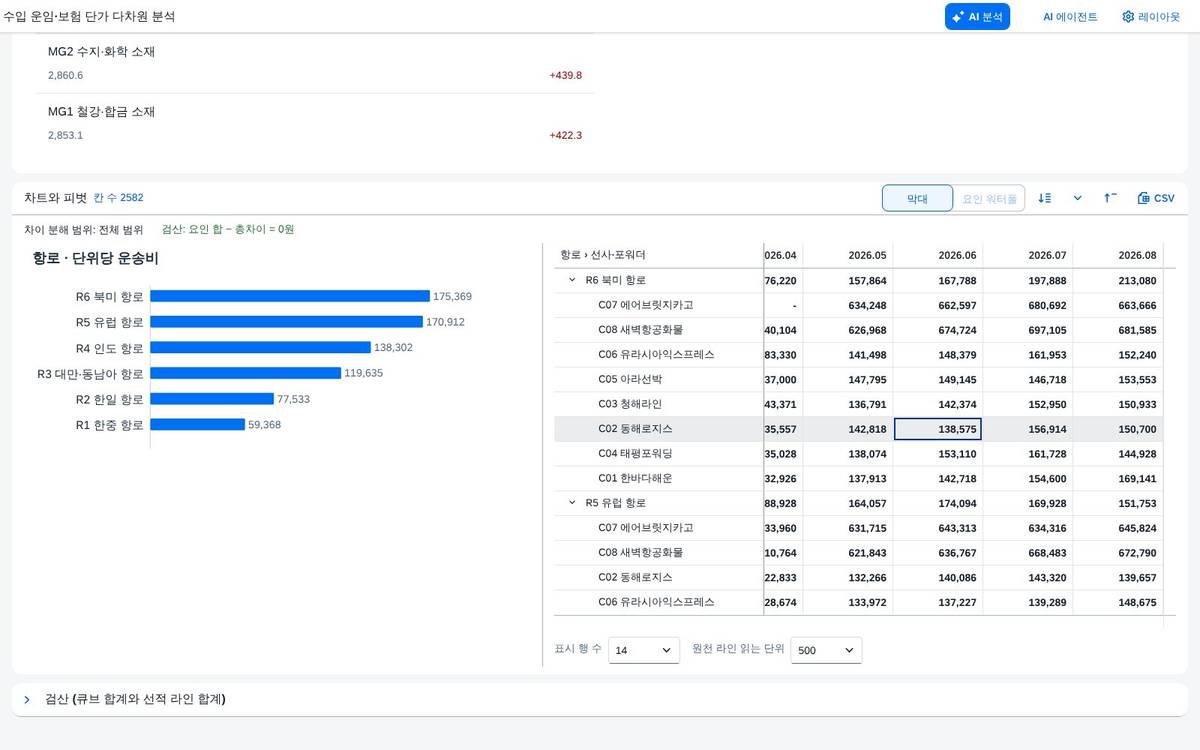Click the C05 아라선박 row label

coord(630,379)
